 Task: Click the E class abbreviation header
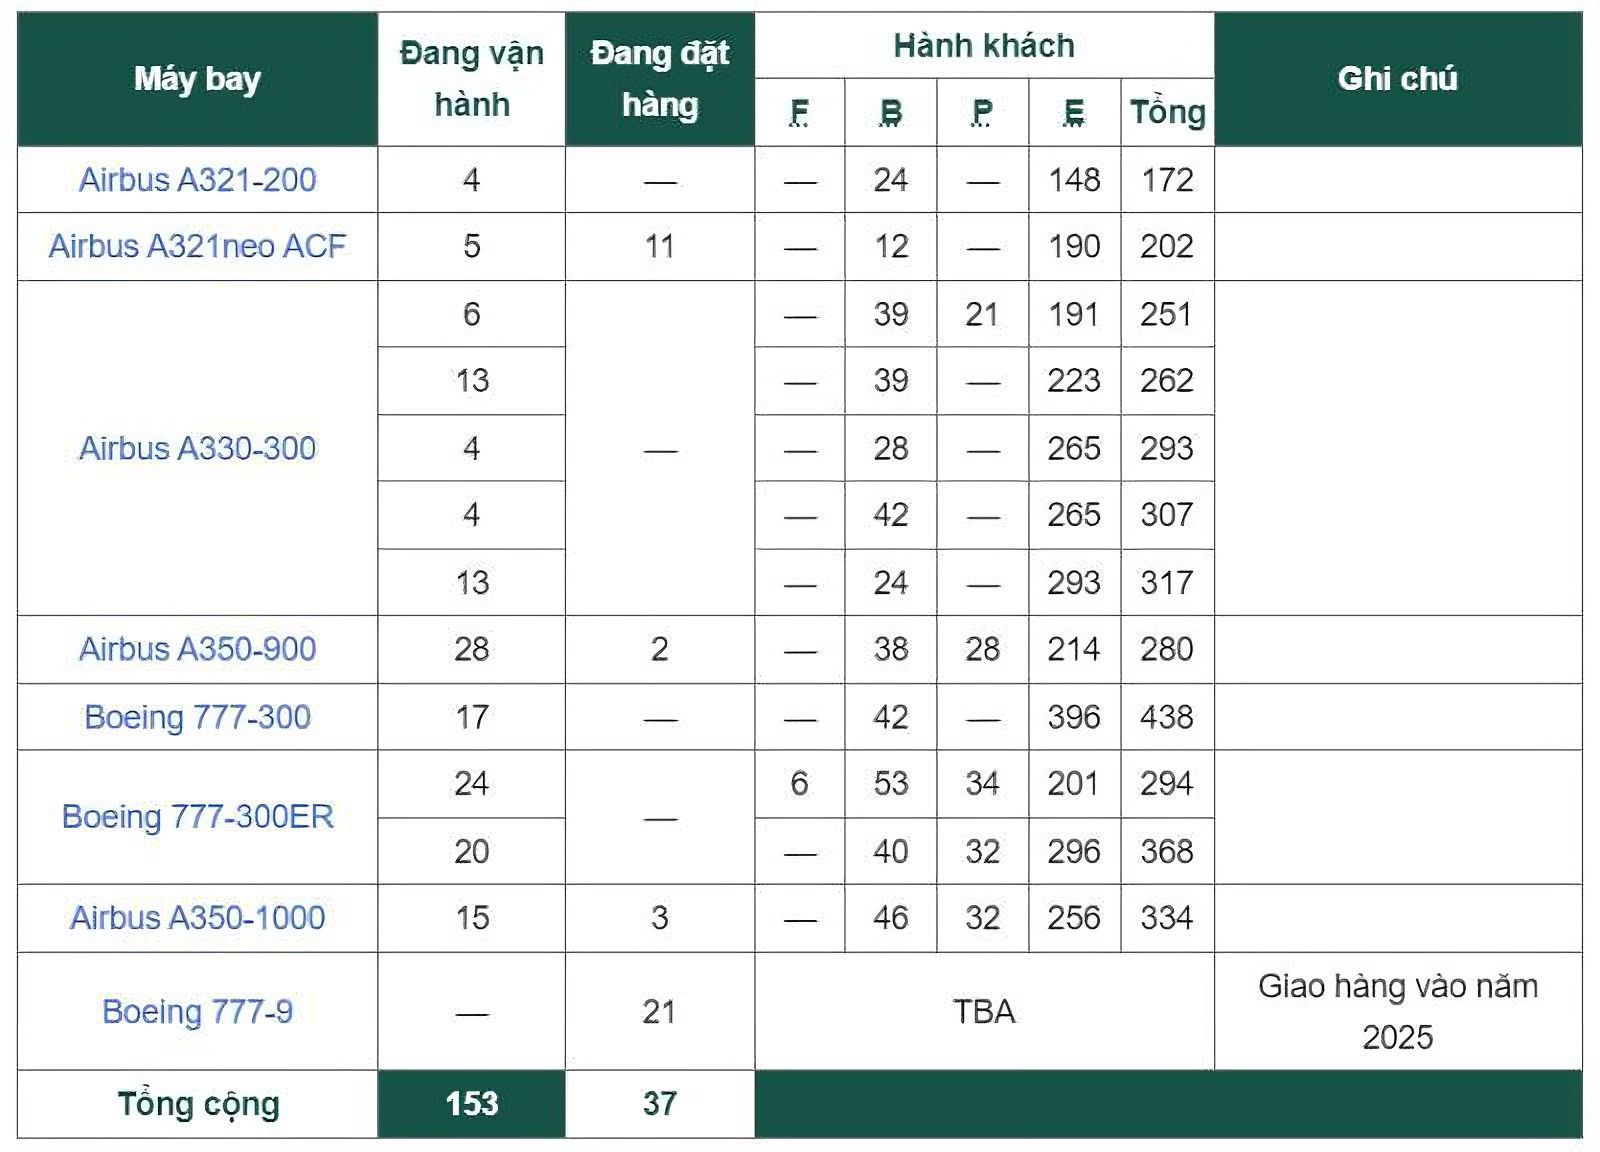coord(1074,112)
